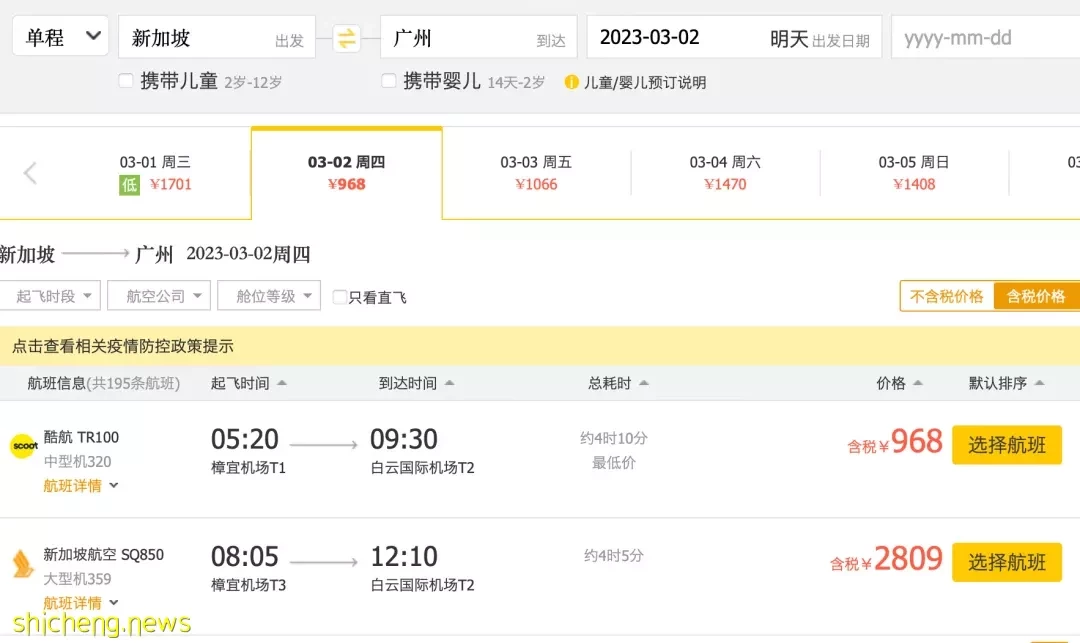Open 舱位等级 cabin class dropdown

pos(269,296)
